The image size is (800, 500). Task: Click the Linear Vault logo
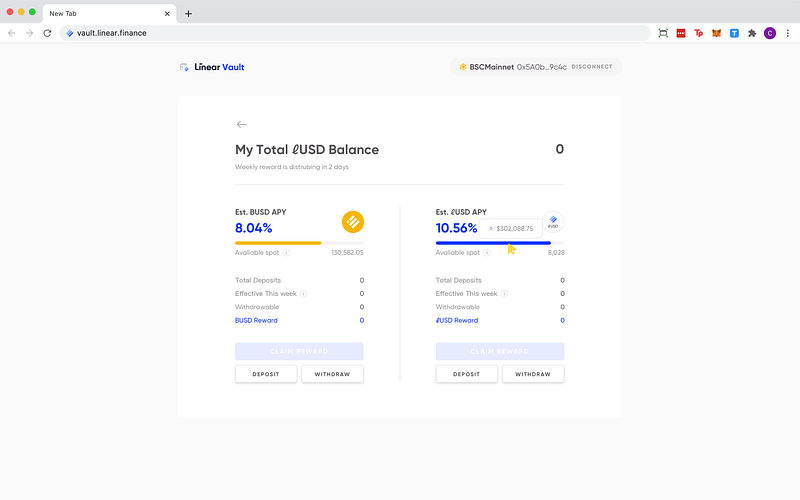(x=211, y=67)
